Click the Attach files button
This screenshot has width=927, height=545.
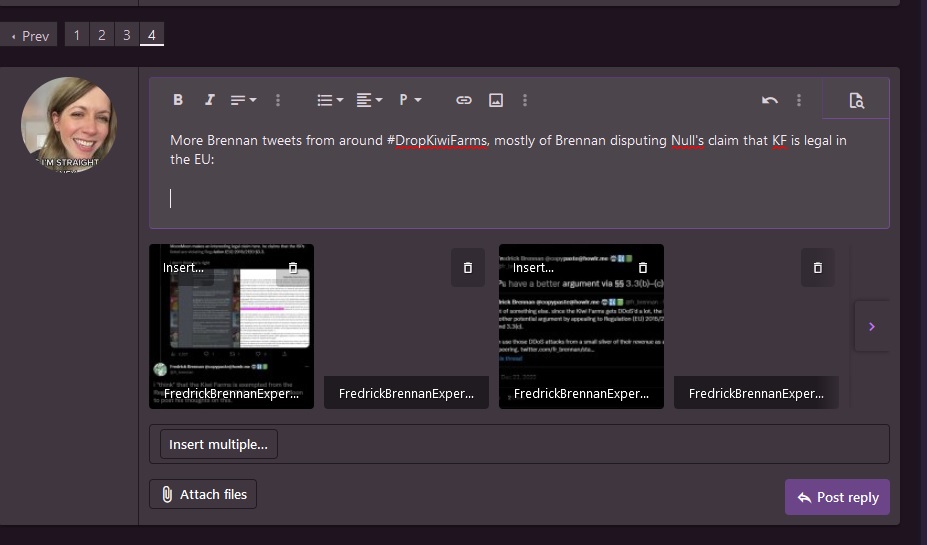tap(203, 494)
